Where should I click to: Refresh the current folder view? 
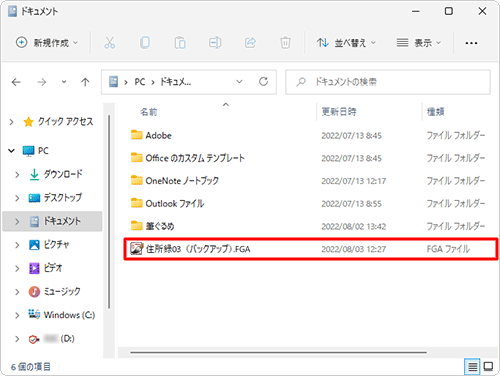pos(264,82)
